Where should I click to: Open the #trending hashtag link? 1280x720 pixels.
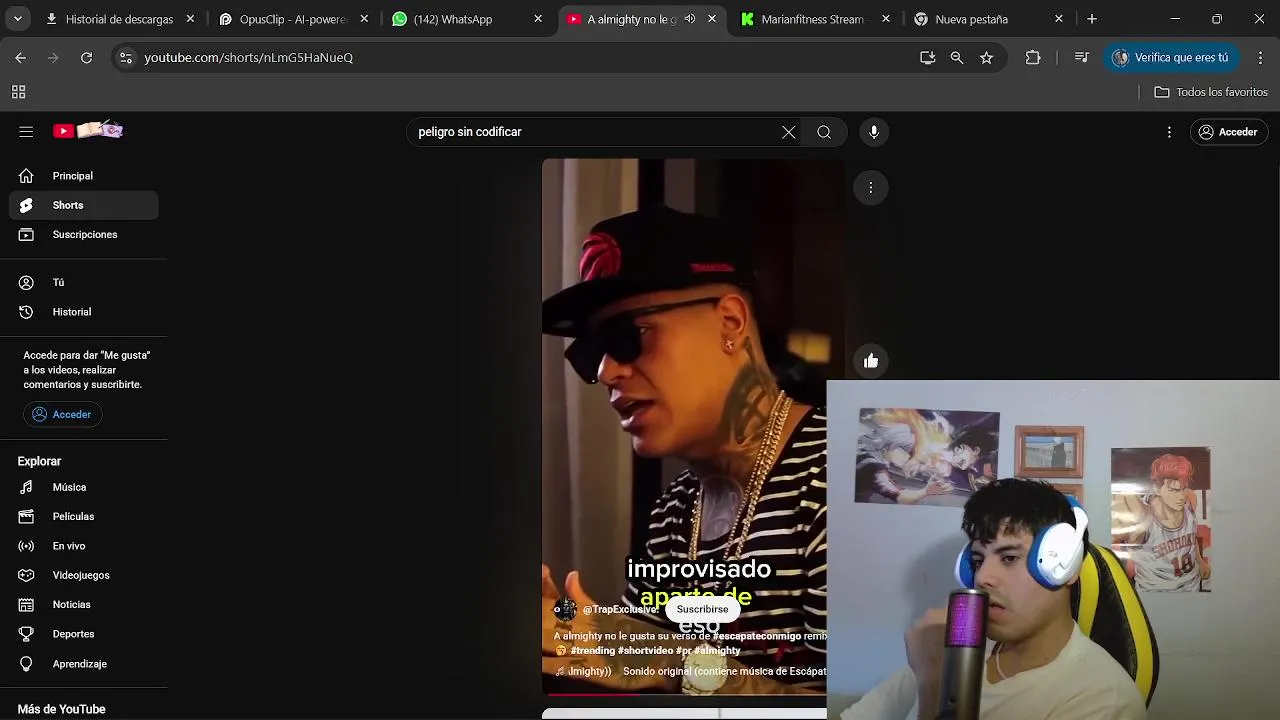(x=592, y=650)
